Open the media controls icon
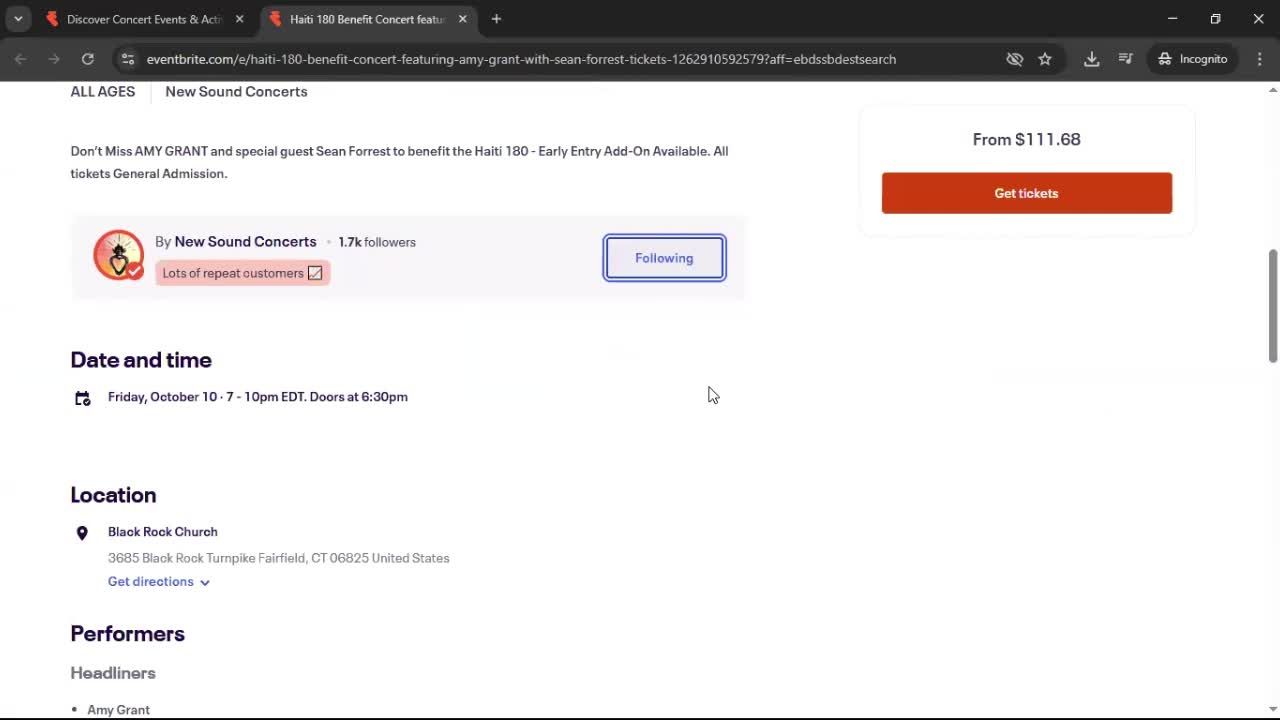1280x720 pixels. pyautogui.click(x=1125, y=59)
